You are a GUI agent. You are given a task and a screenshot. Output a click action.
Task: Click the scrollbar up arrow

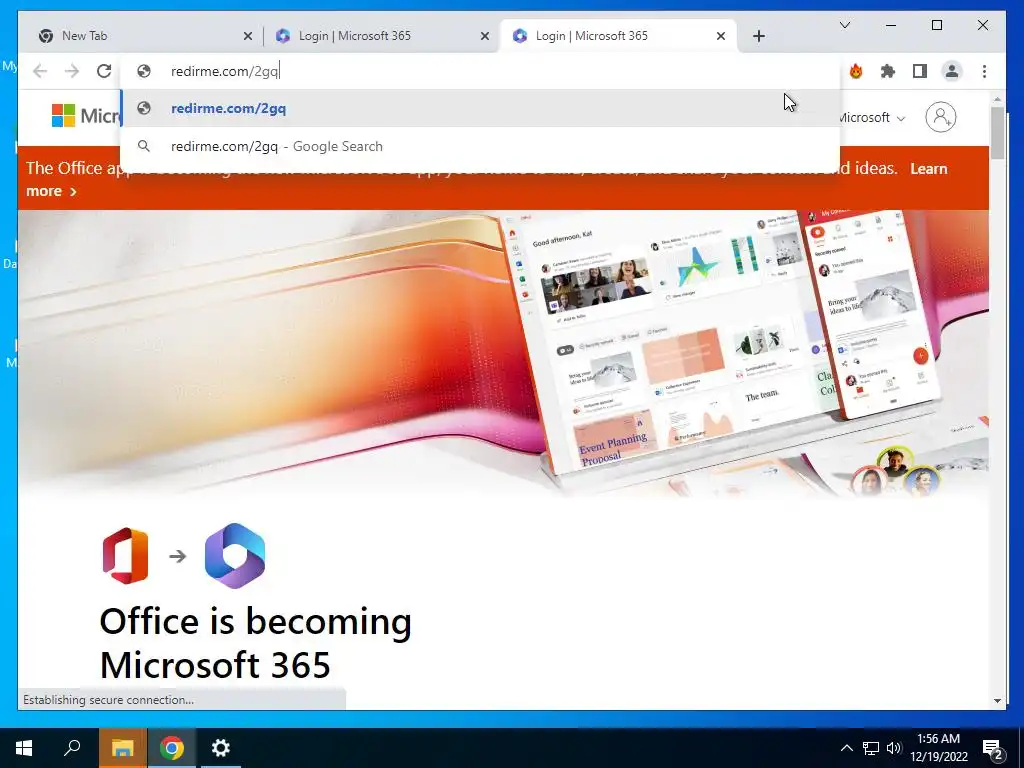997,99
